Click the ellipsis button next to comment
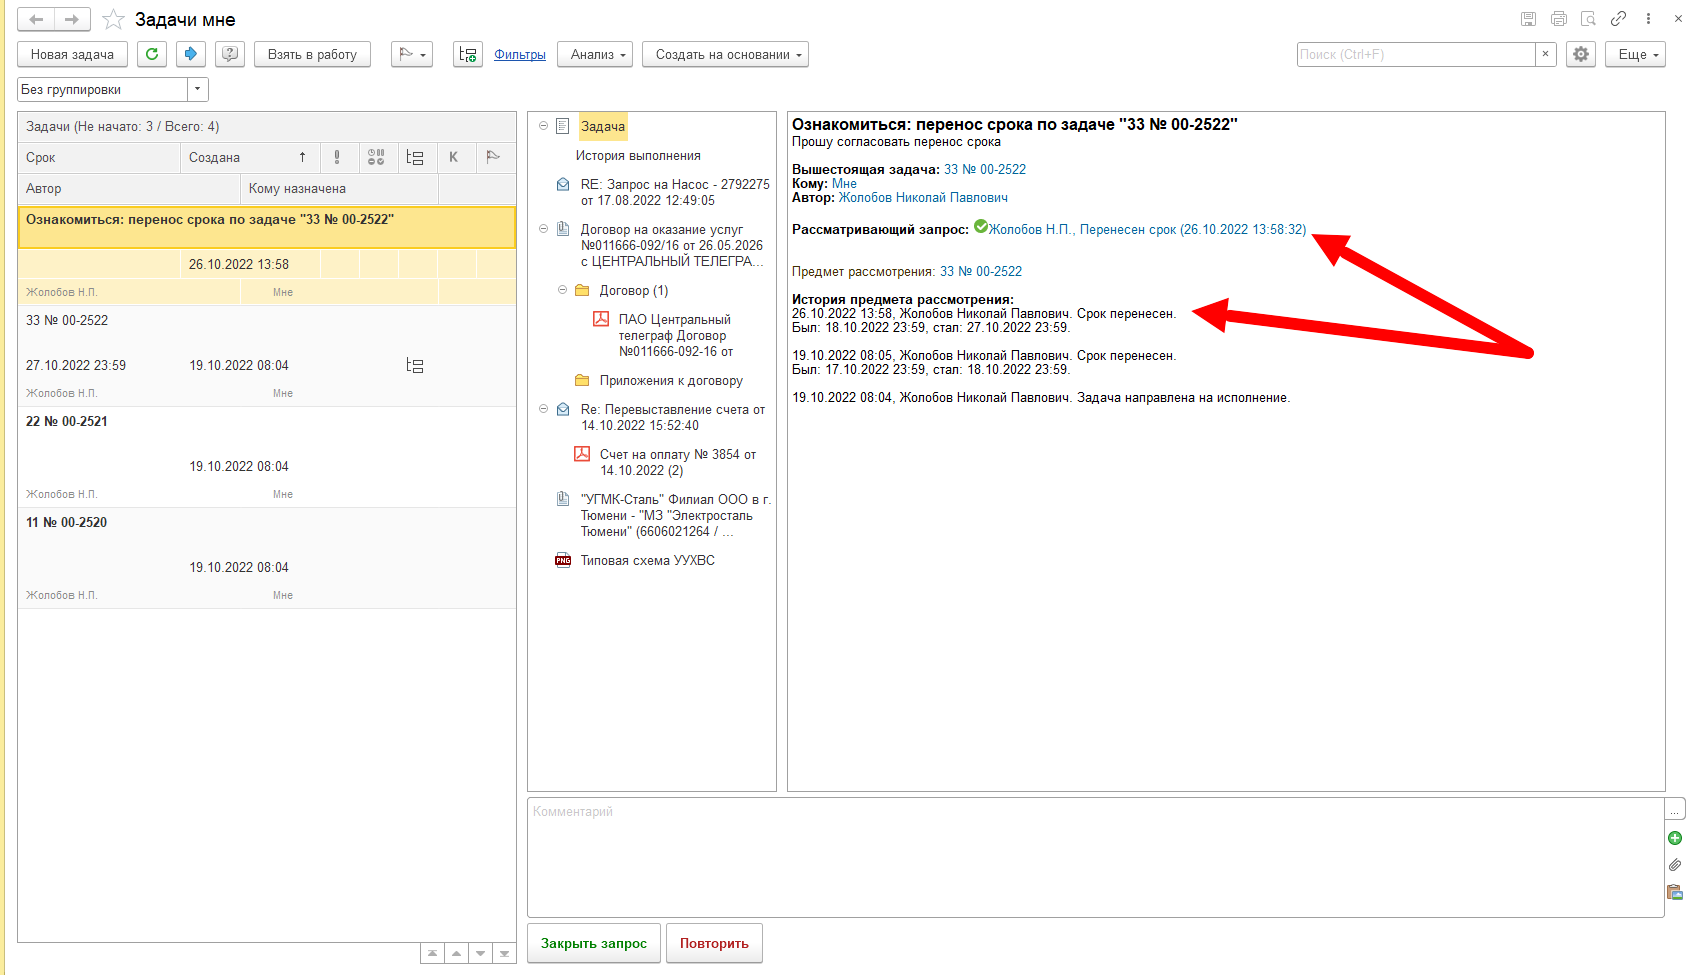This screenshot has height=975, width=1704. [1675, 809]
